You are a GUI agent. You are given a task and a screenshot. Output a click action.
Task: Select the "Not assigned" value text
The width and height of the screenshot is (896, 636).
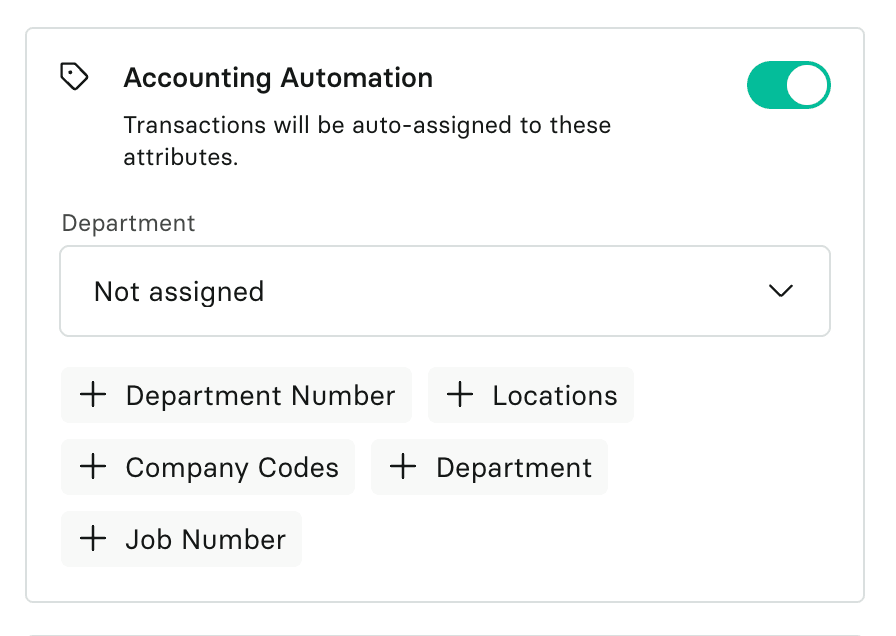[179, 292]
